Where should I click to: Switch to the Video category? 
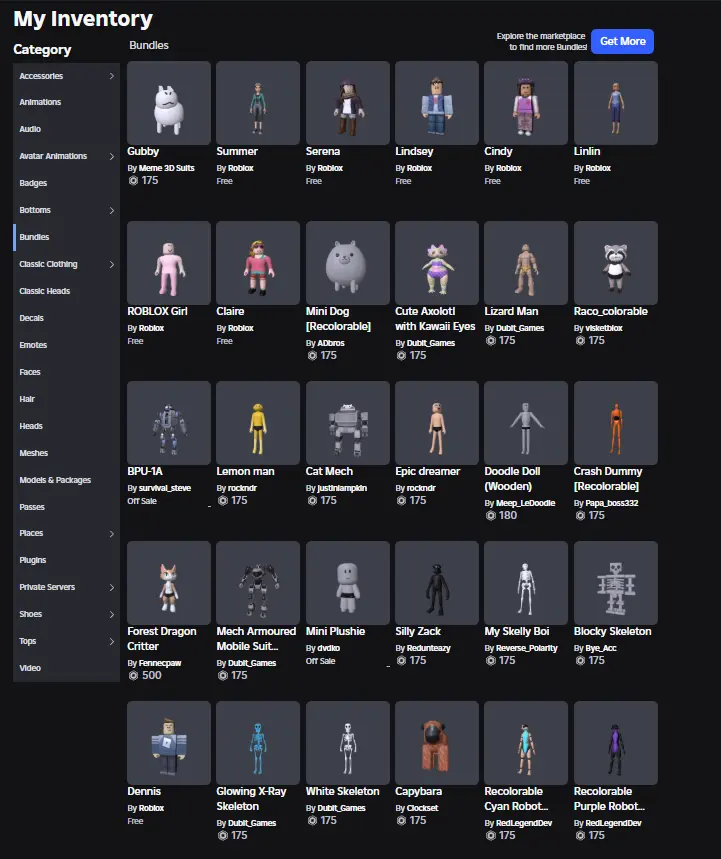(x=66, y=668)
